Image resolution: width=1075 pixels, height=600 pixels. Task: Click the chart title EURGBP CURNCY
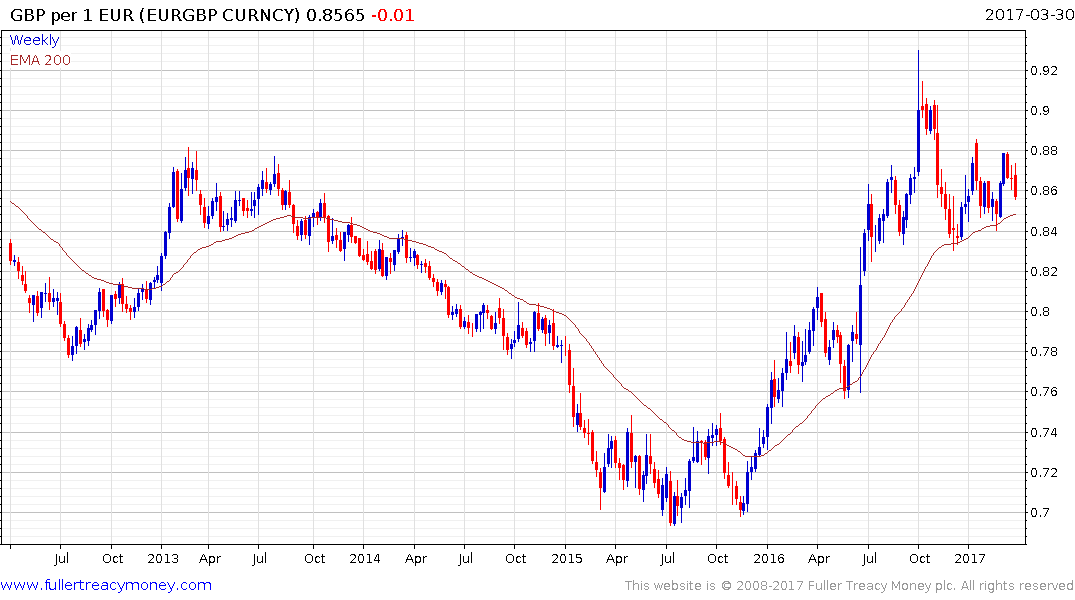click(219, 15)
